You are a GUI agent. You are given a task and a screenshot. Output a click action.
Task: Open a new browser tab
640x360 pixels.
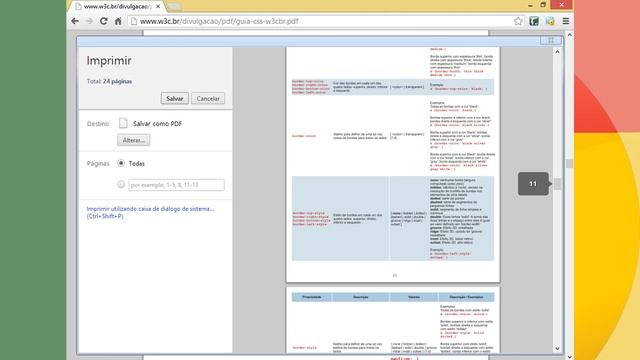coord(174,7)
